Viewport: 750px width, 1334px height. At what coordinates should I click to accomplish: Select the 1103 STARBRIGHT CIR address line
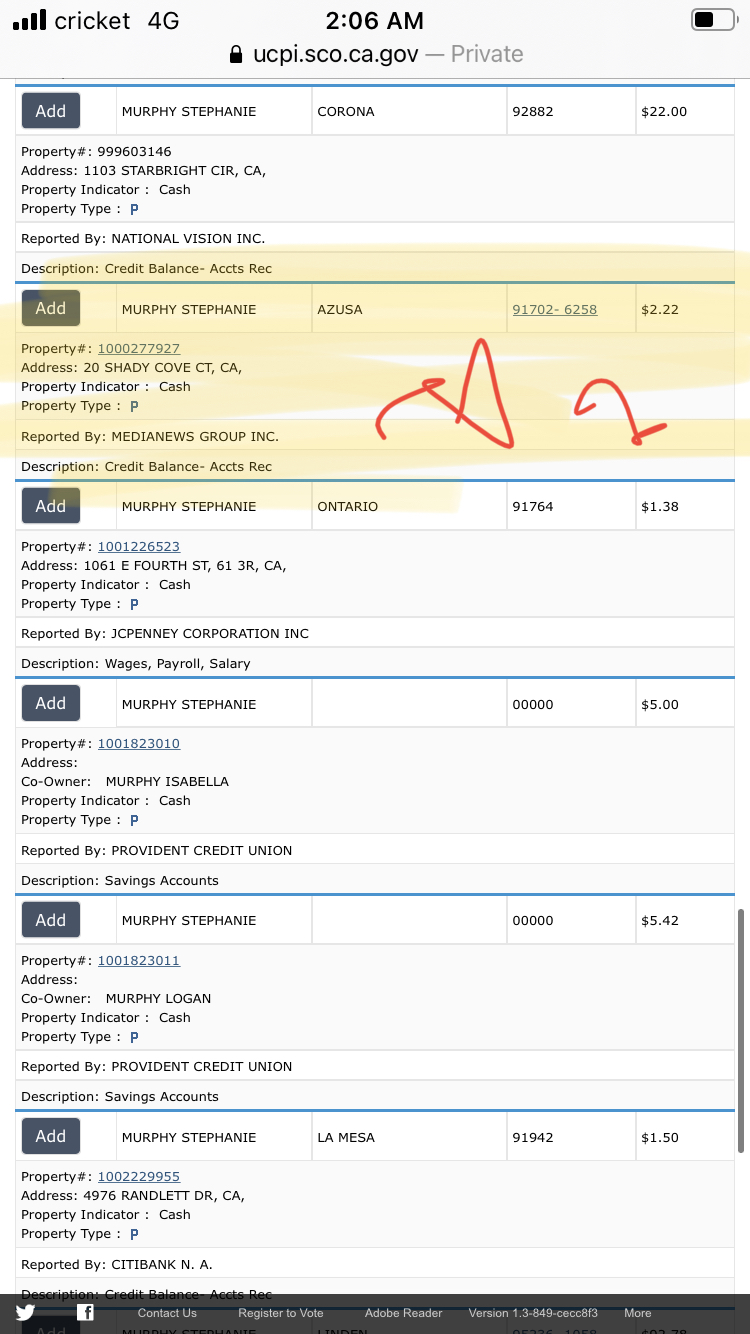(x=143, y=171)
